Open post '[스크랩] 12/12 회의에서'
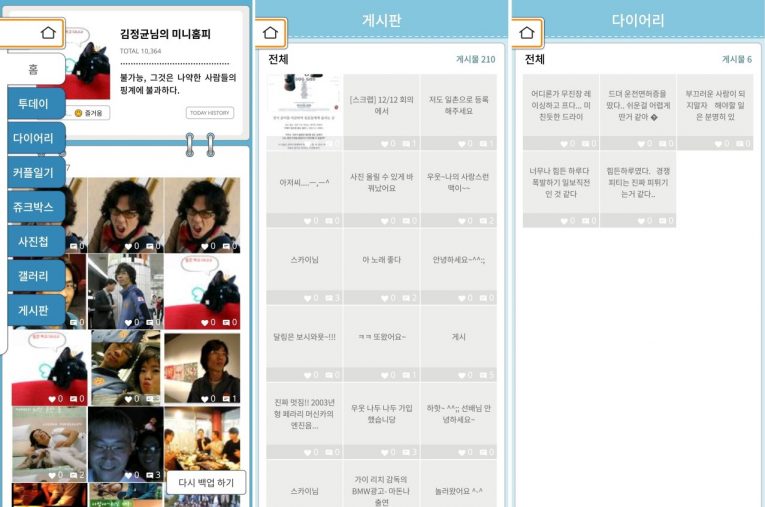 point(382,112)
